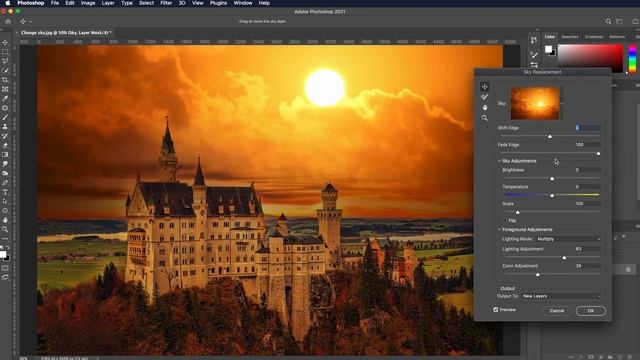
Task: Select the Gradient tool
Action: pyautogui.click(x=5, y=155)
